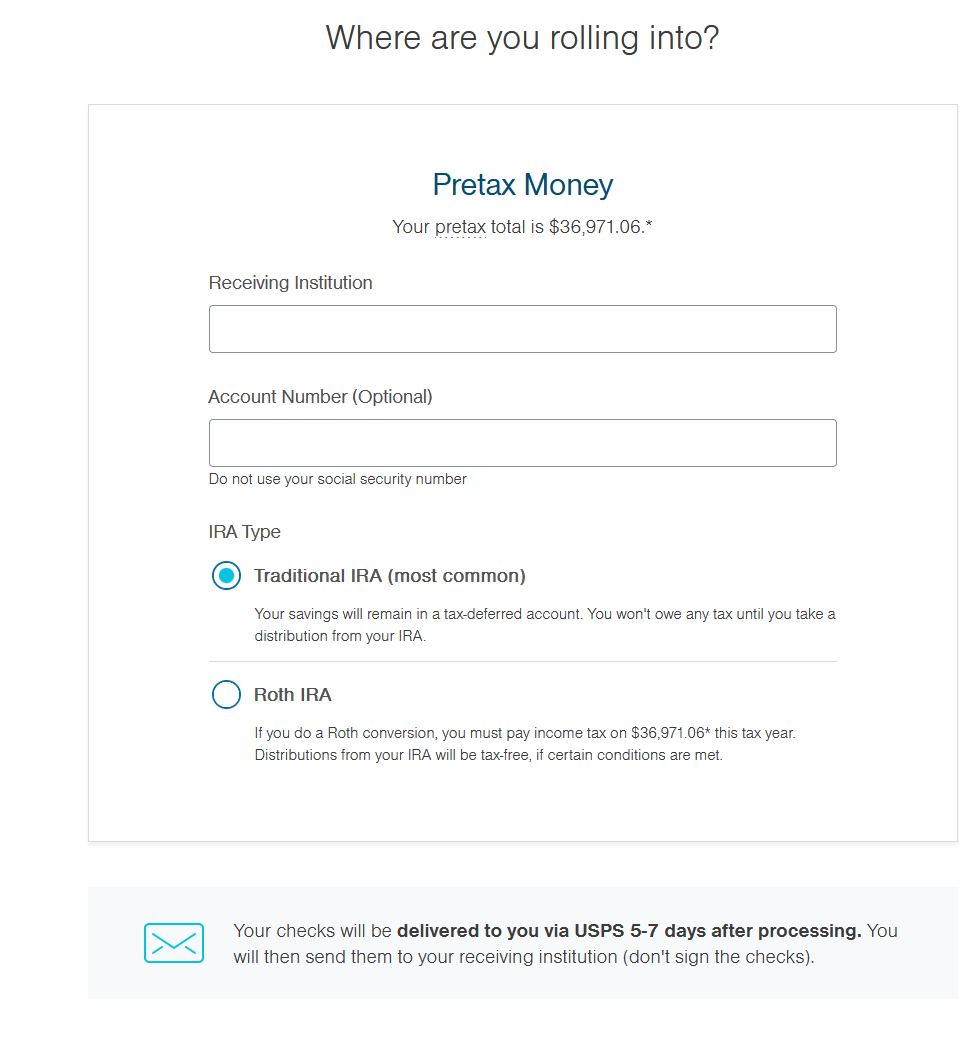Viewport: 969px width, 1042px height.
Task: Click the "Where are you rolling into?" title
Action: [522, 39]
